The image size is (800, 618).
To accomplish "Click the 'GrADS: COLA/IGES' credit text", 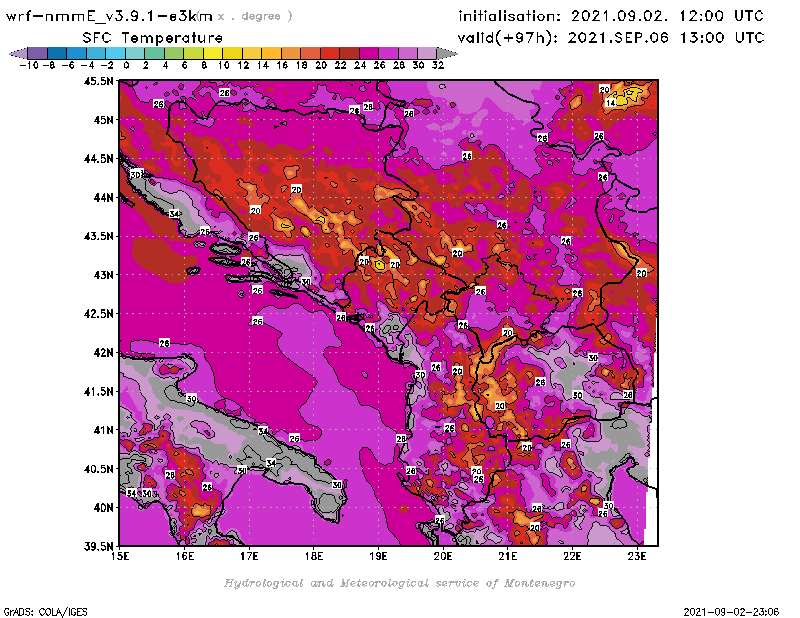I will click(45, 612).
